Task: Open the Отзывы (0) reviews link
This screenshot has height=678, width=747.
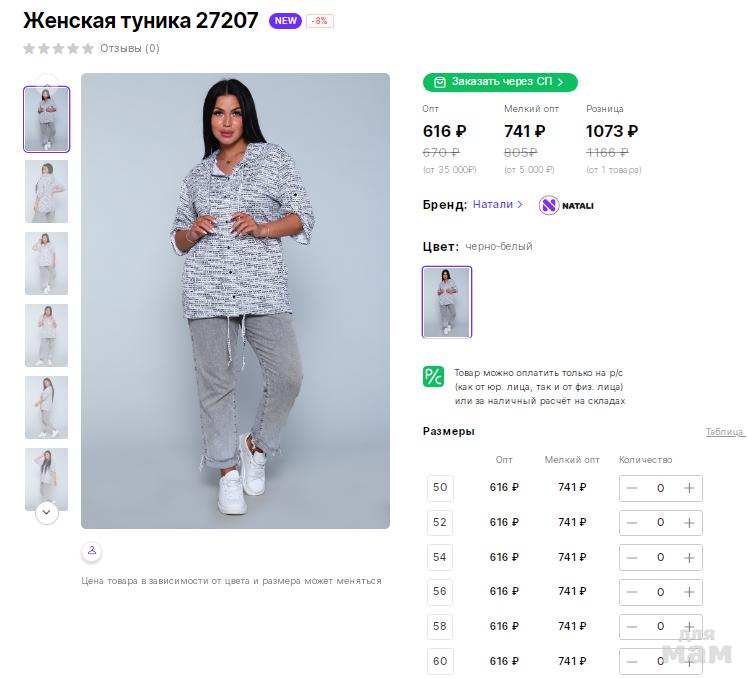Action: 129,48
